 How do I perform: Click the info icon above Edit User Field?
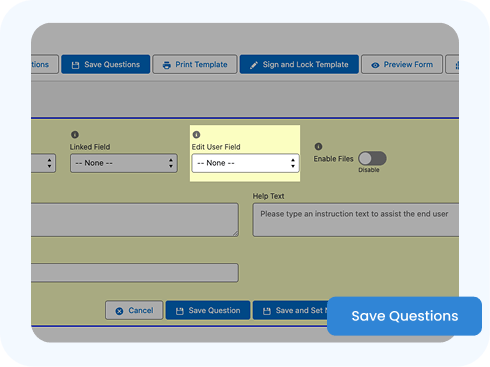[196, 135]
